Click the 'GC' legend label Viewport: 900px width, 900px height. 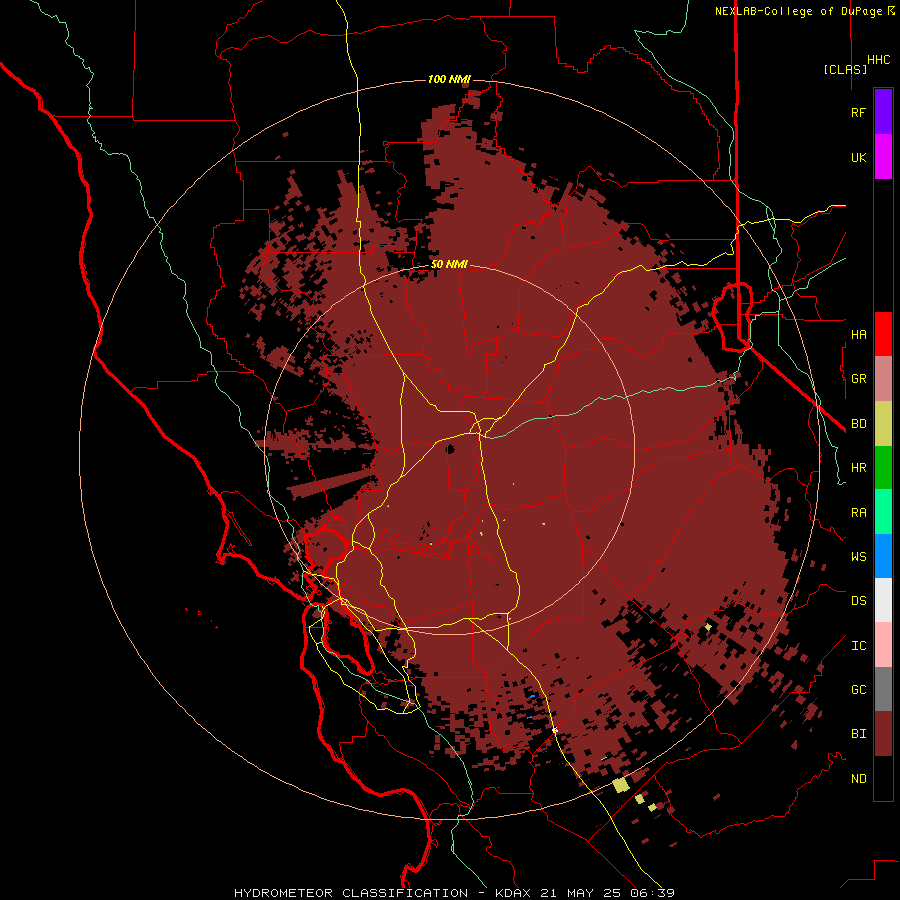tap(858, 690)
